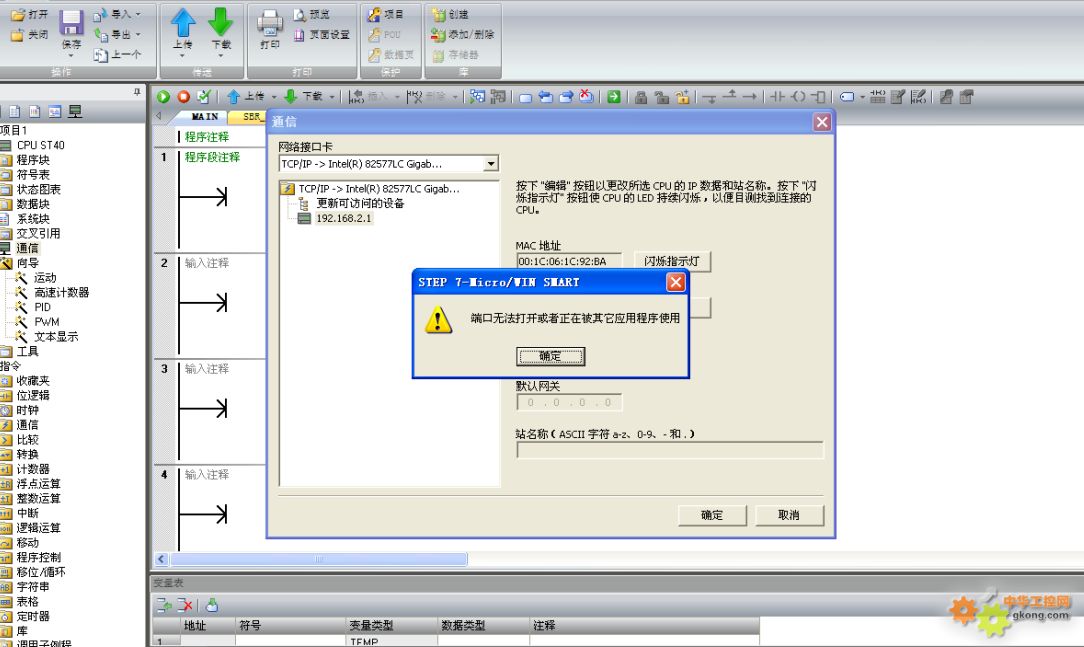This screenshot has width=1084, height=647.
Task: Open editor toolbar 下载 dropdown arrow
Action: (x=332, y=97)
